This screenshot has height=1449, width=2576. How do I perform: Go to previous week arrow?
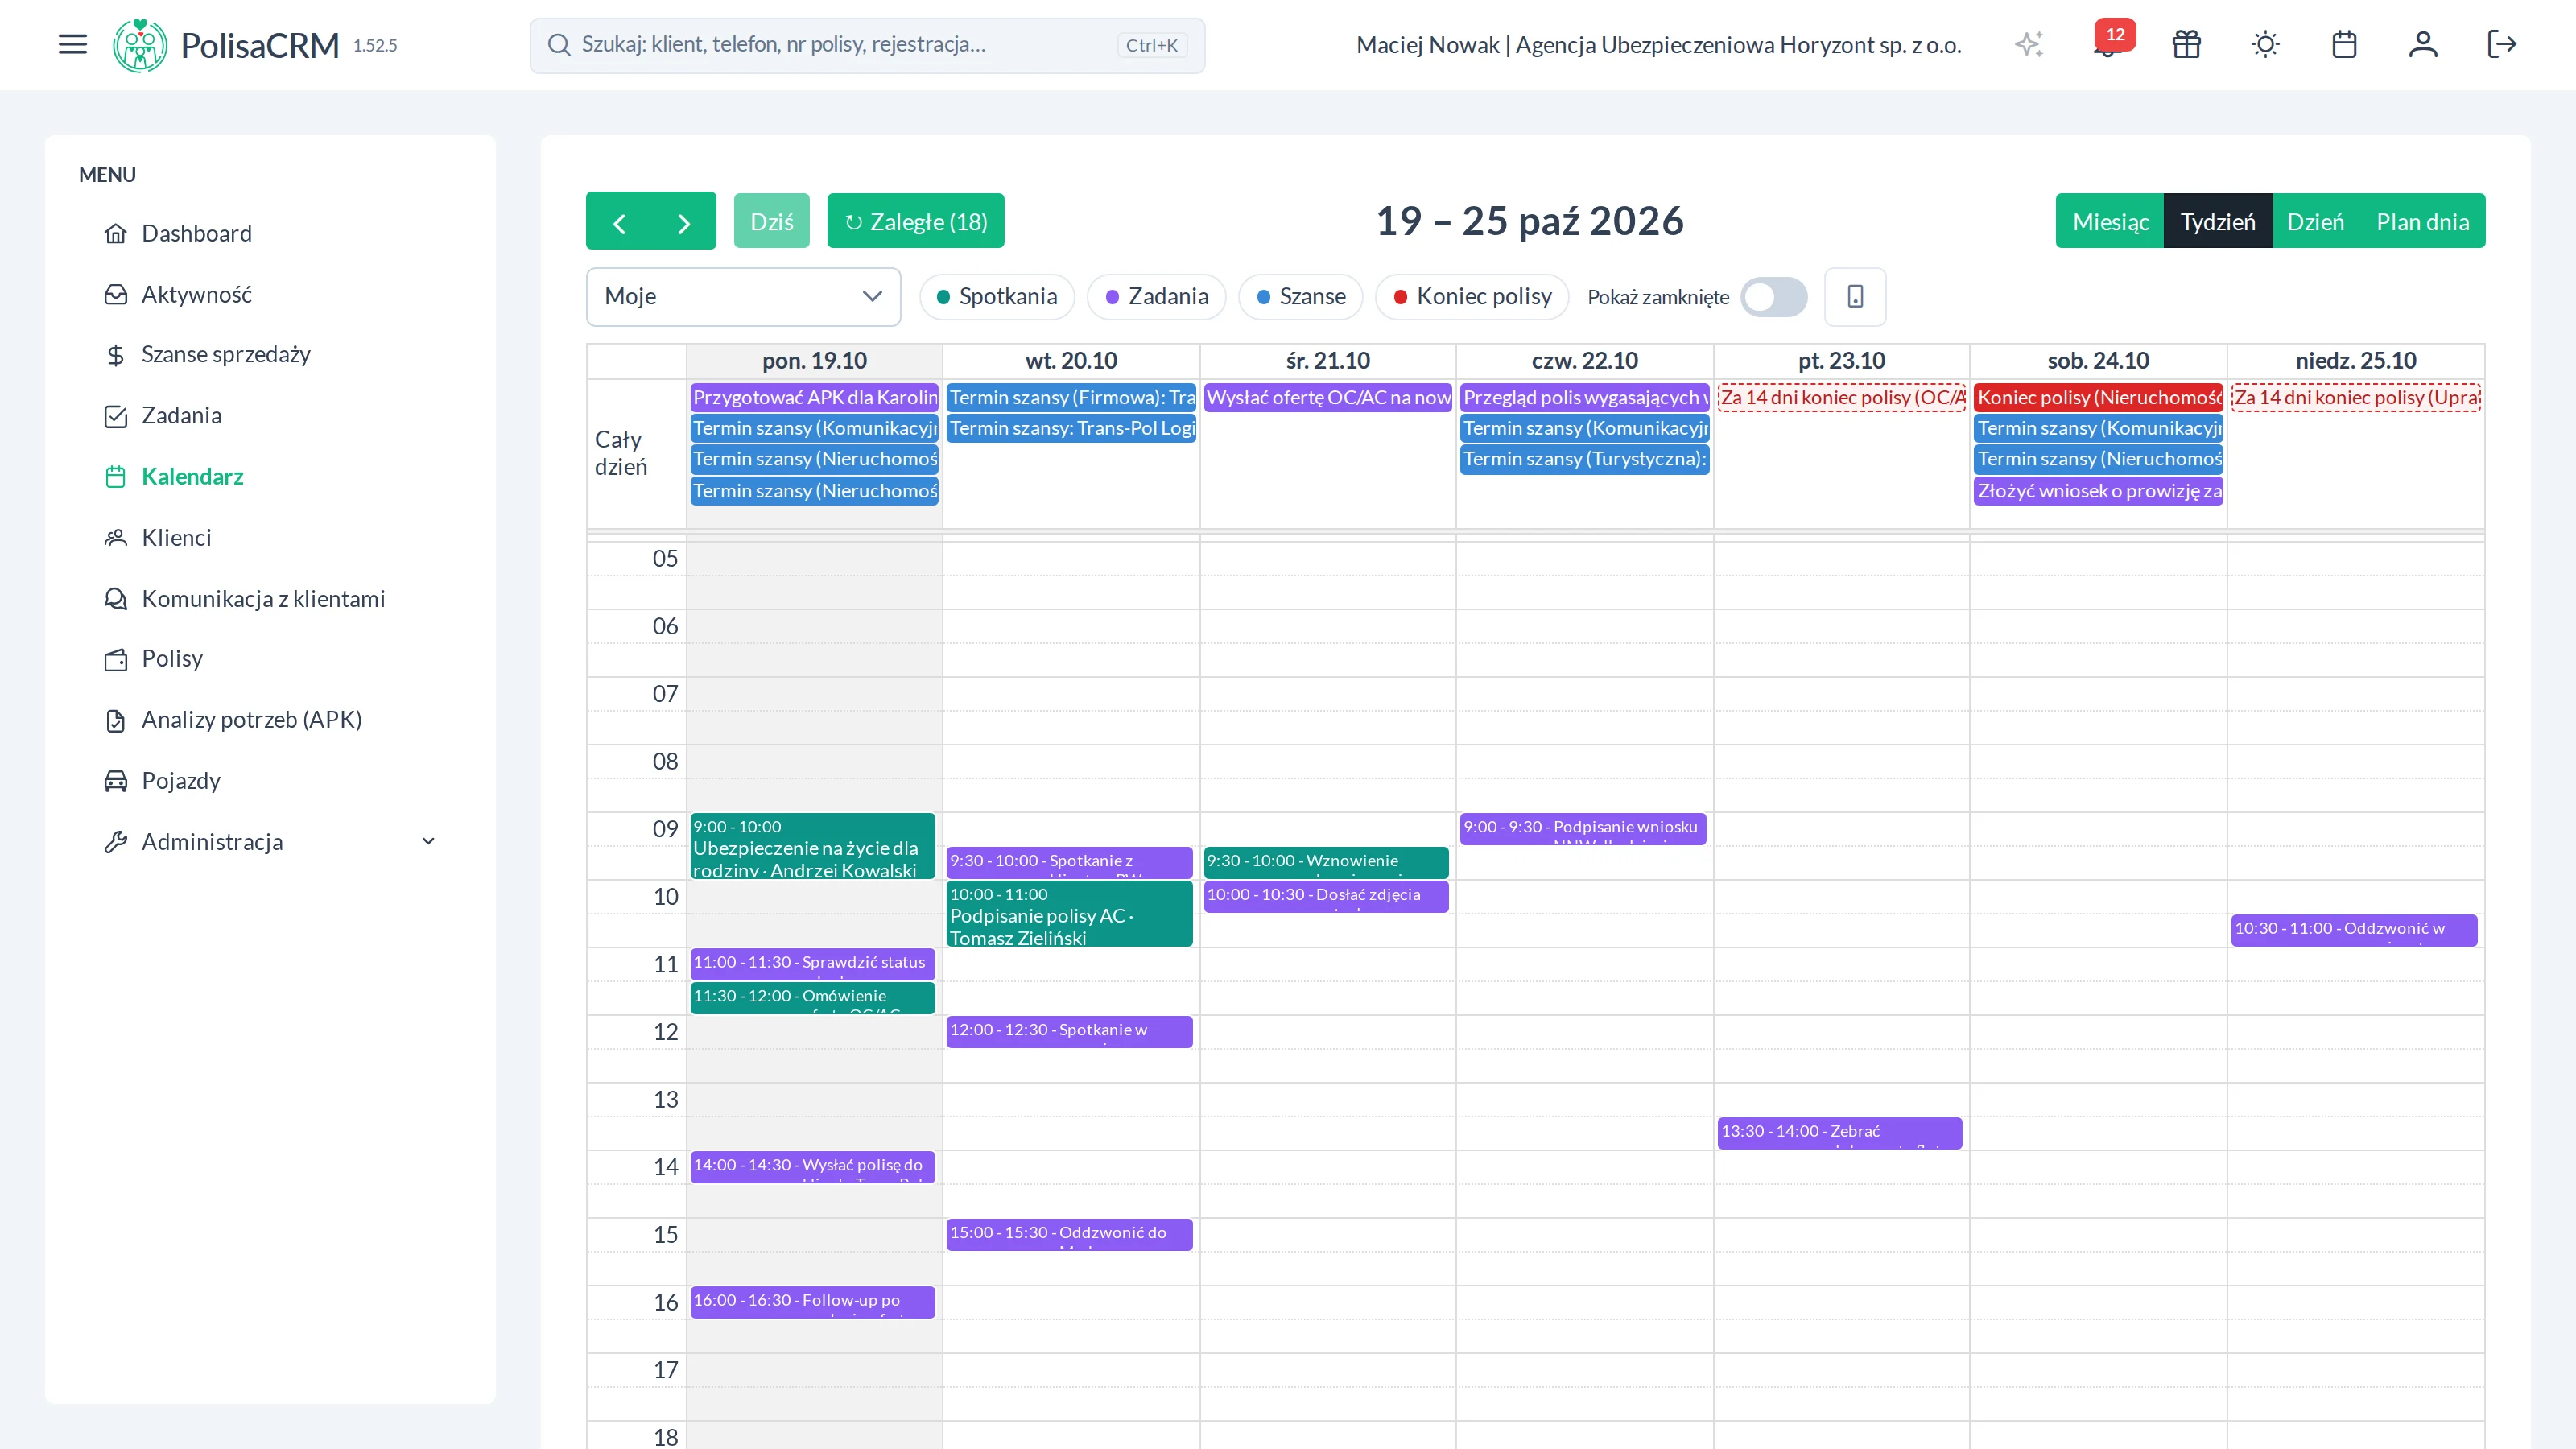click(x=619, y=222)
